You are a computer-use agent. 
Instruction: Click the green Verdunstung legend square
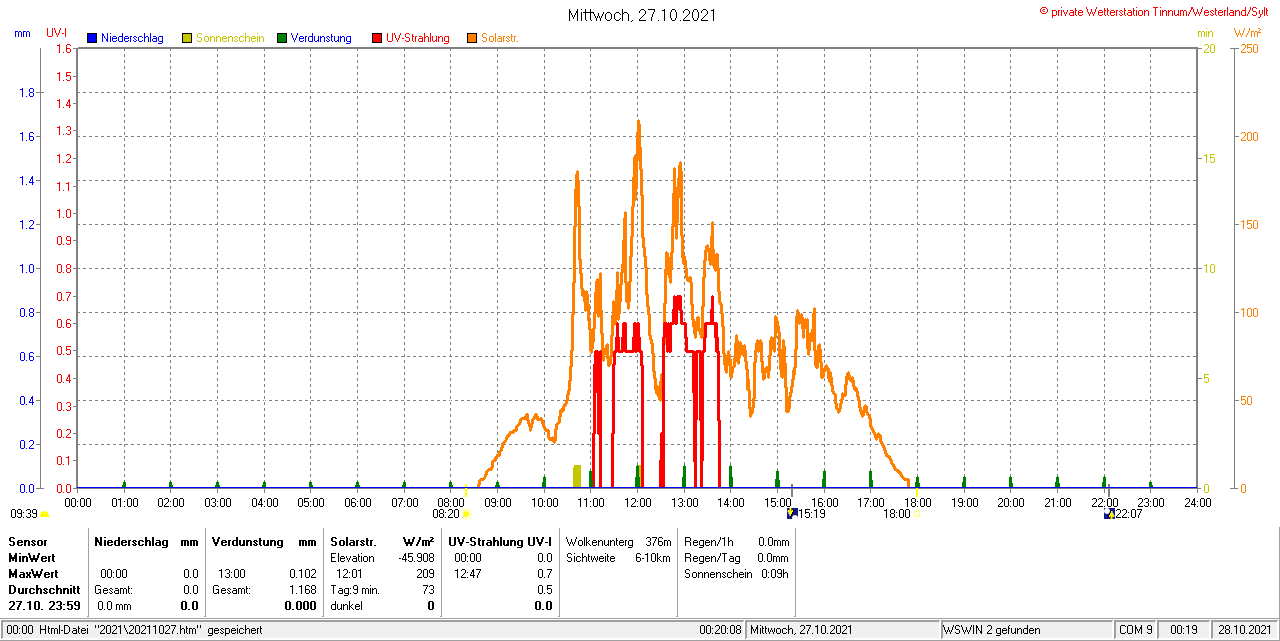282,38
